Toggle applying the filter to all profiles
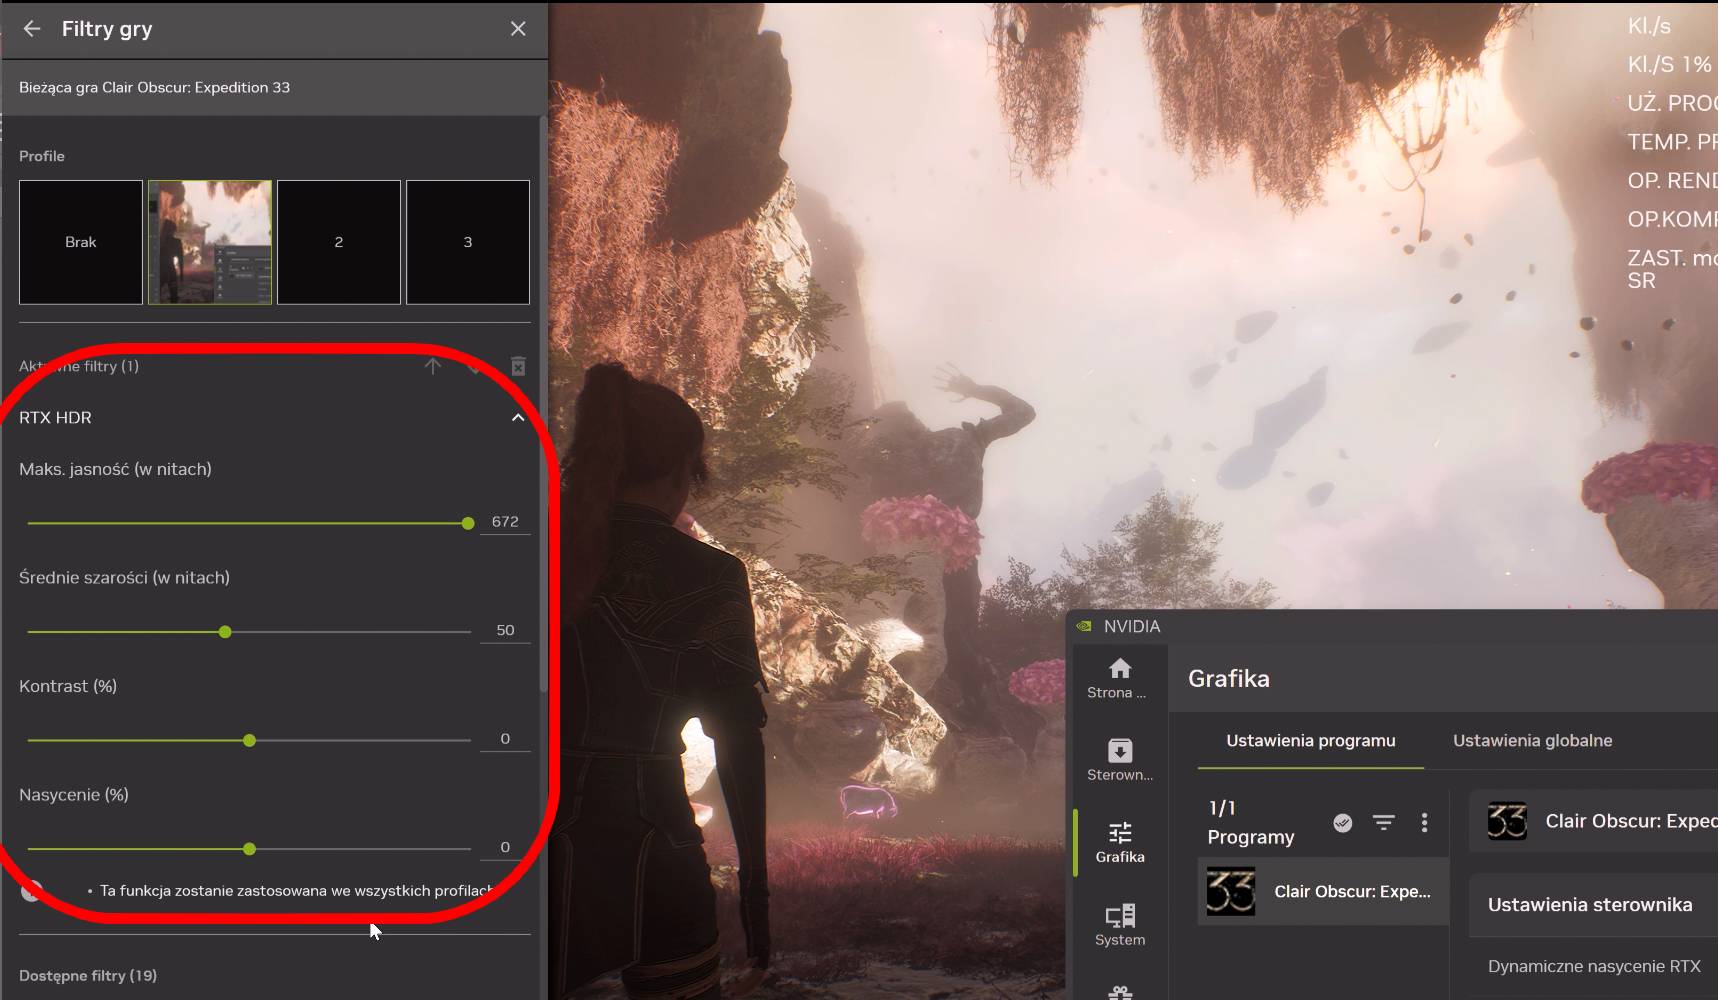The height and width of the screenshot is (1000, 1718). click(30, 890)
